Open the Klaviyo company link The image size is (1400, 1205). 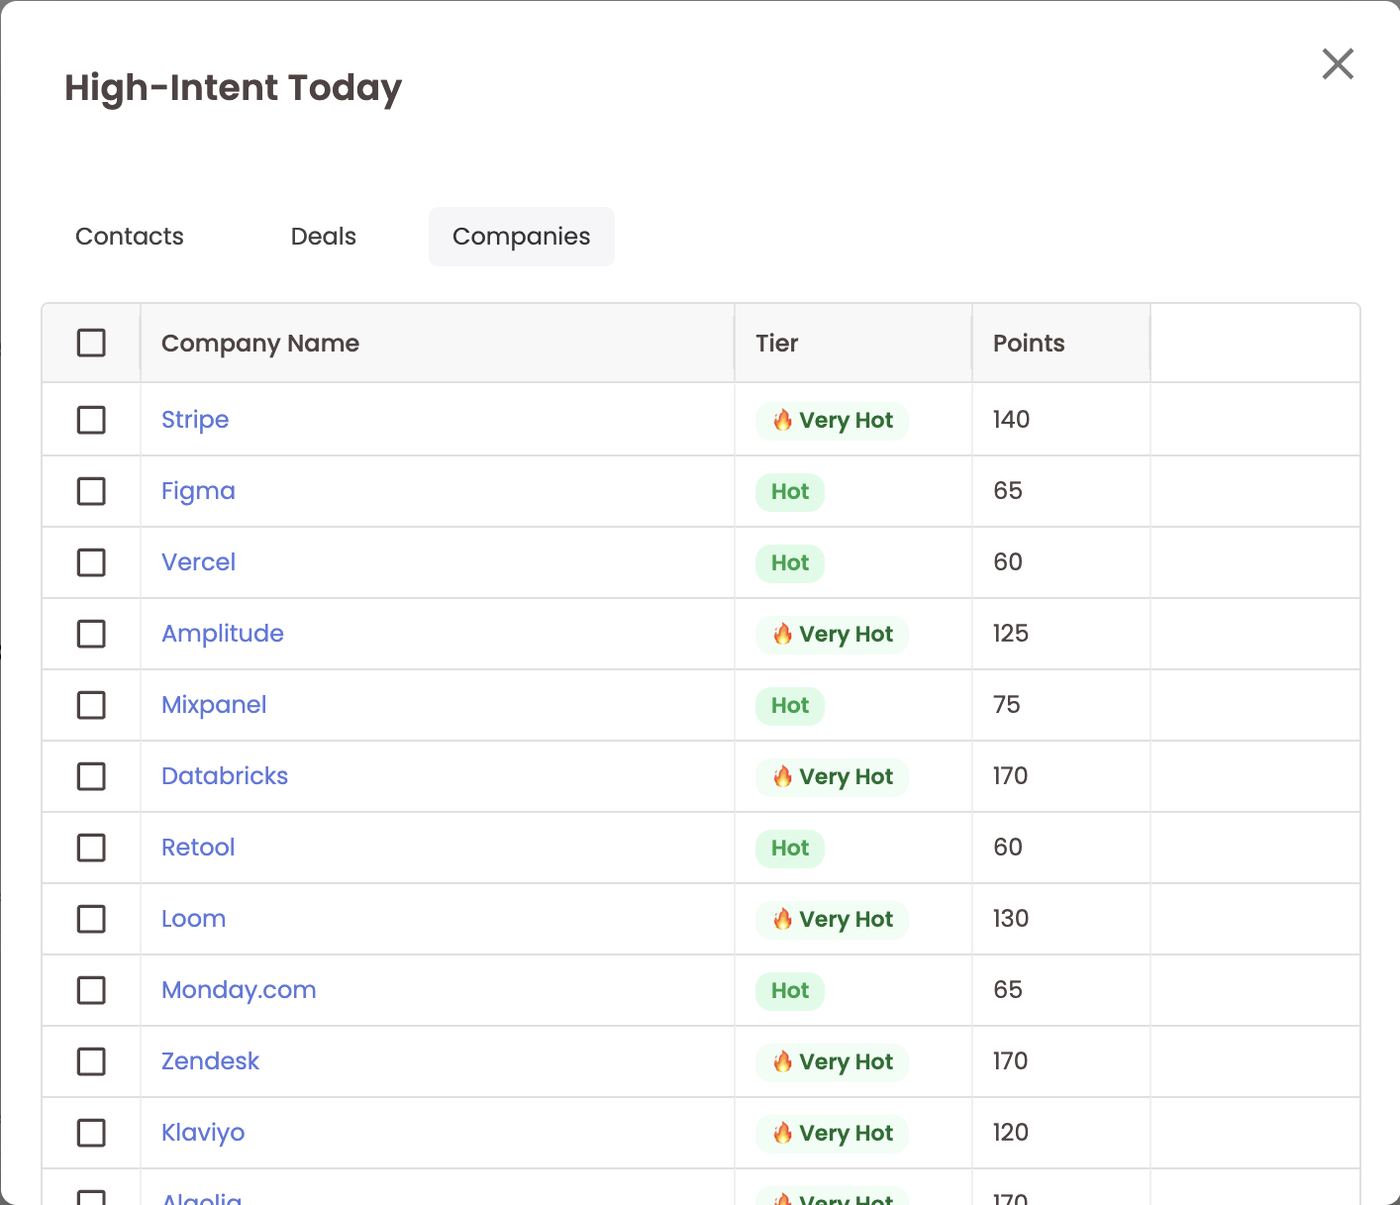coord(203,1133)
